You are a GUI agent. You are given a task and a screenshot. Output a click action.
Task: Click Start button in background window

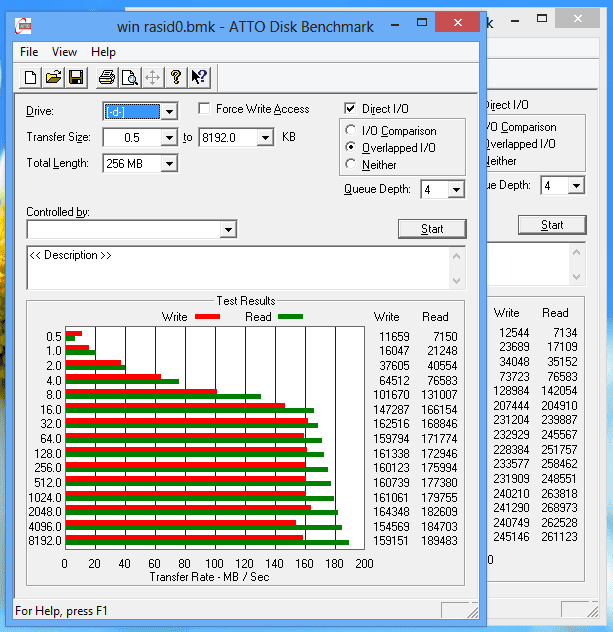(552, 225)
